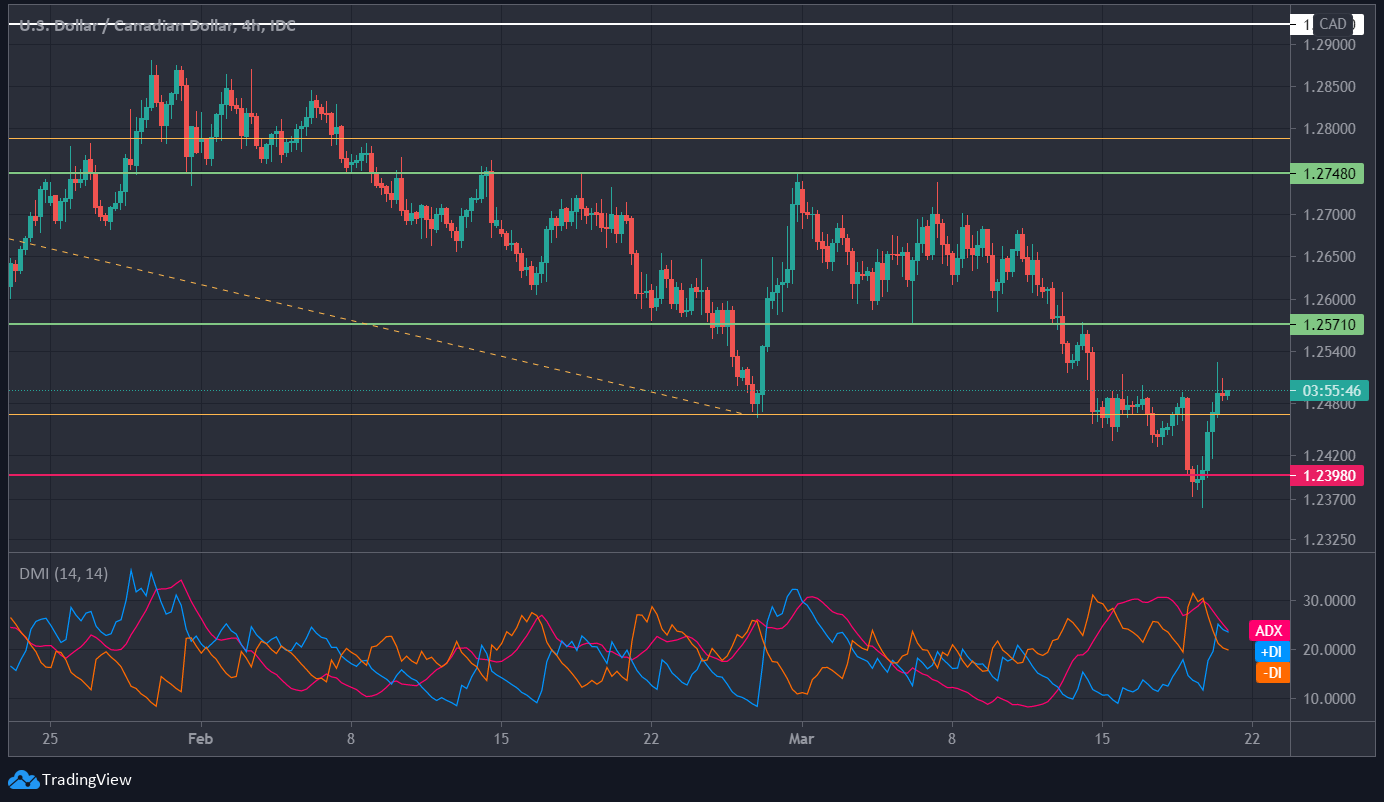The height and width of the screenshot is (802, 1384).
Task: Click 1.25400 on the price axis
Action: click(x=1329, y=352)
